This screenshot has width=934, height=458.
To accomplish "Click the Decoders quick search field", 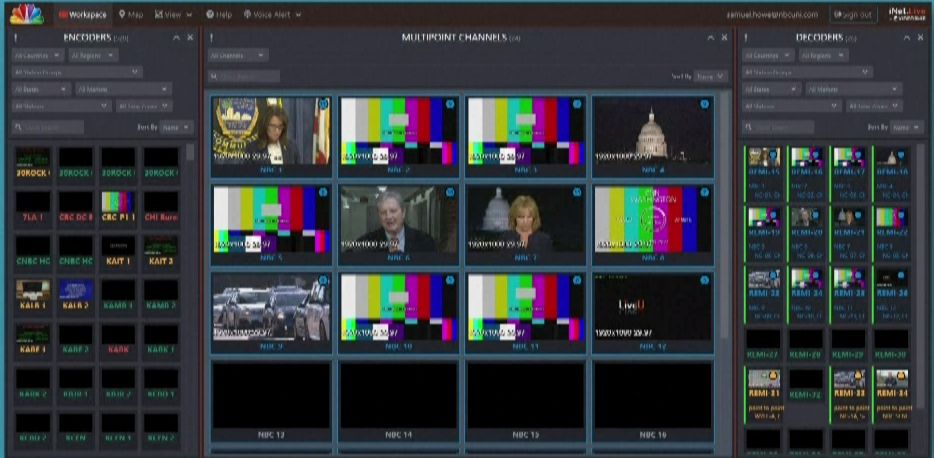I will pyautogui.click(x=778, y=127).
